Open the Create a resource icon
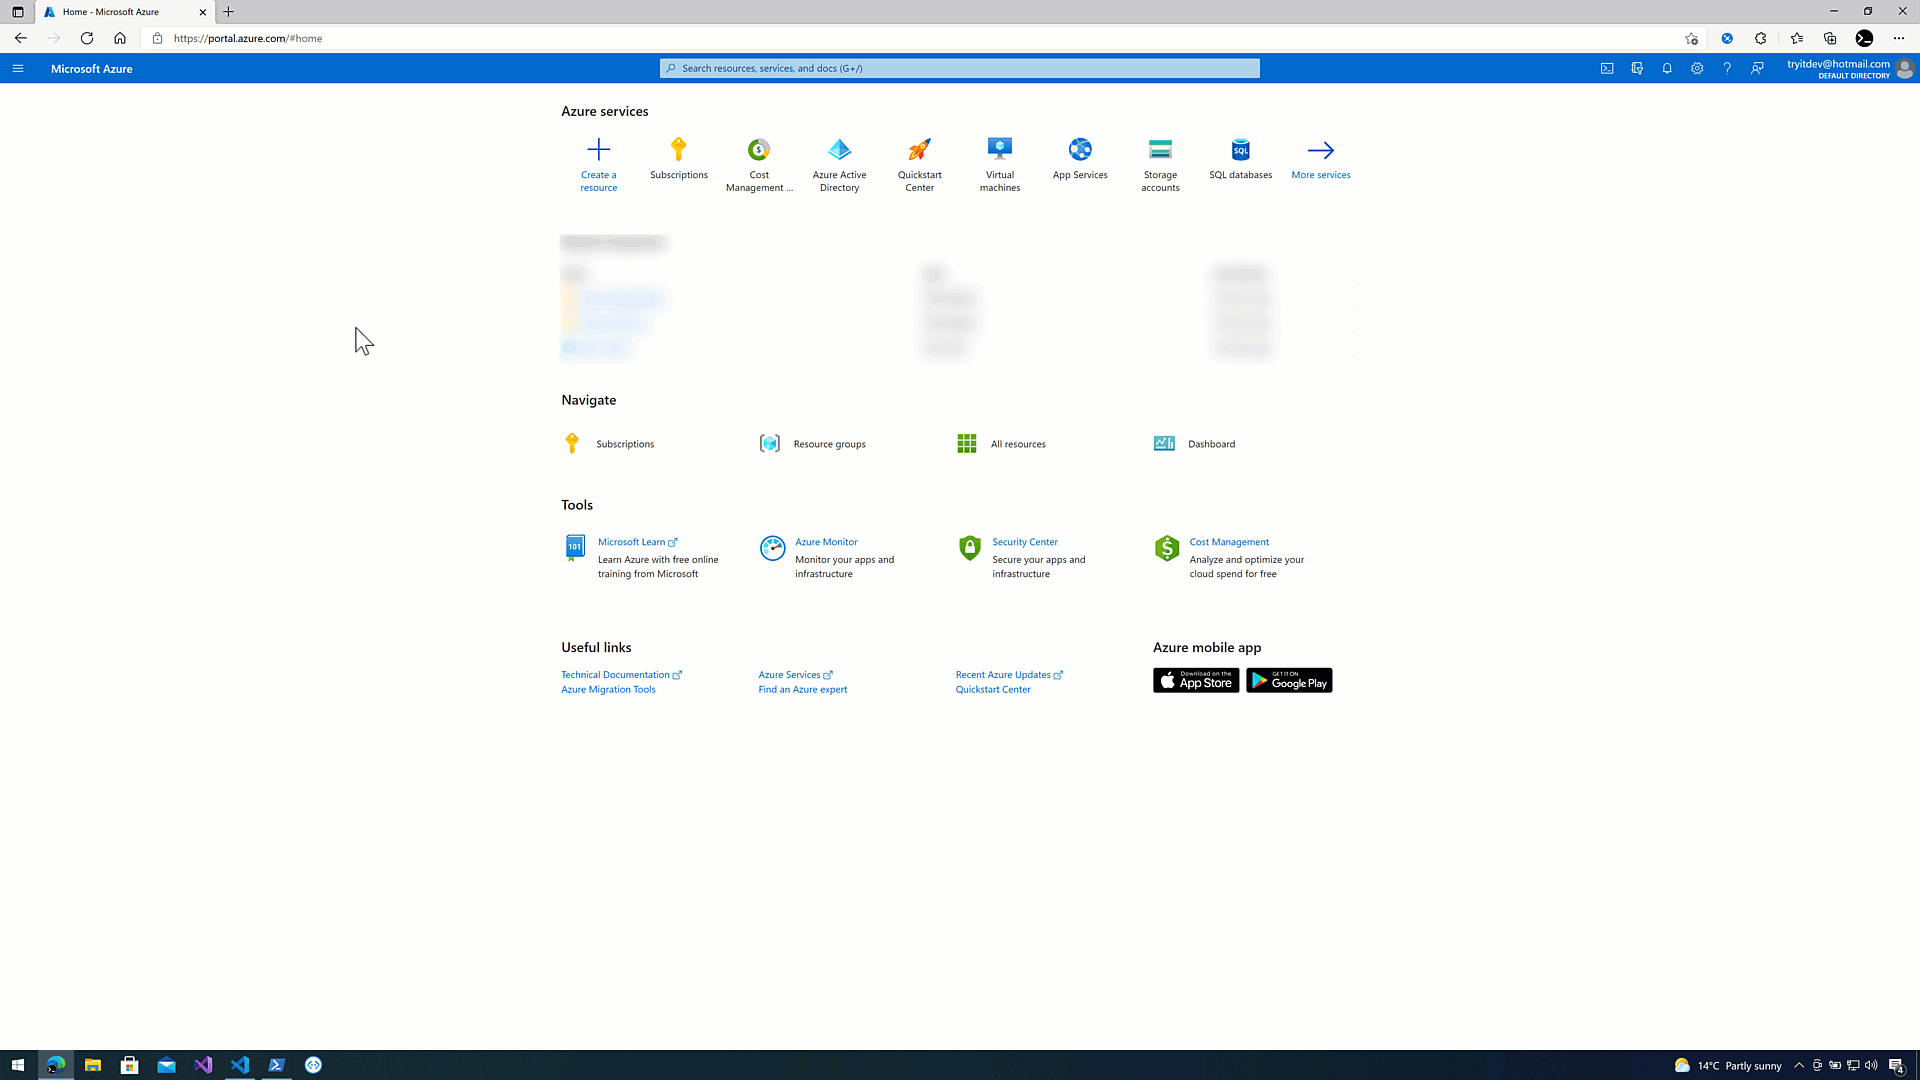 coord(598,150)
